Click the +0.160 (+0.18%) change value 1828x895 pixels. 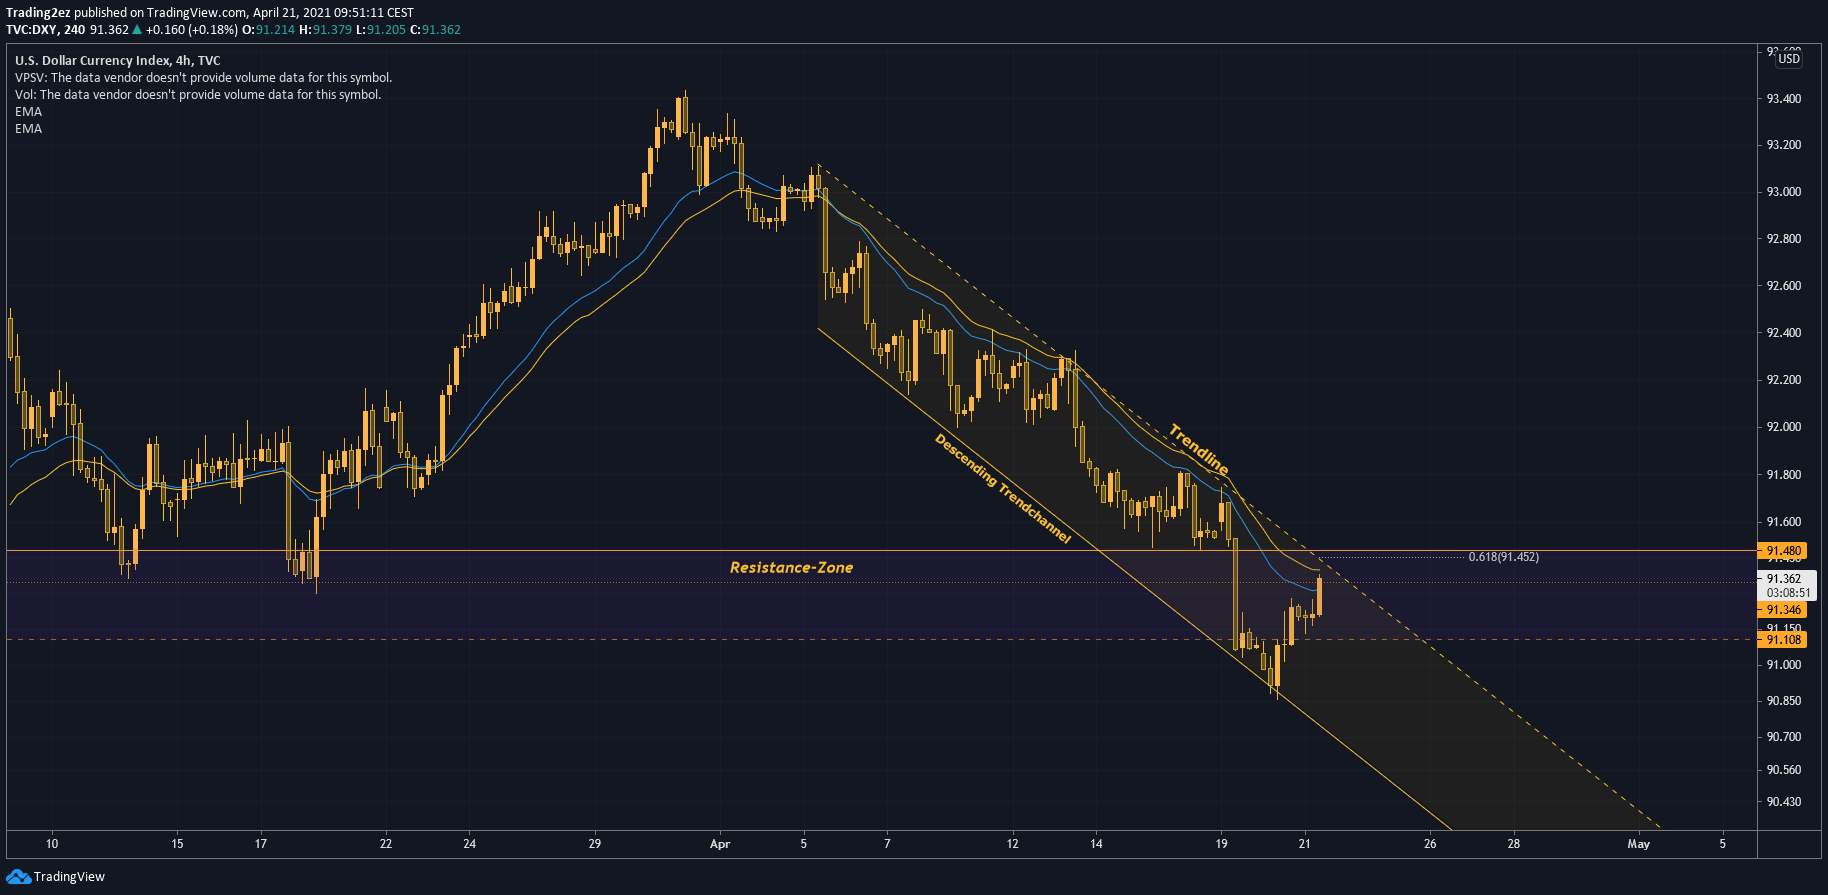click(192, 30)
